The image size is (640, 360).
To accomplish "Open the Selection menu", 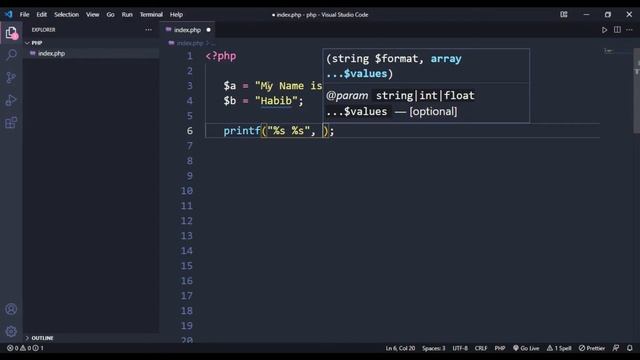I will click(x=67, y=14).
